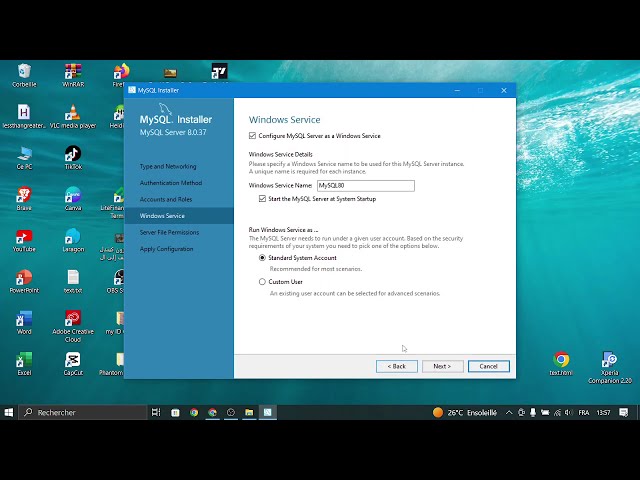640x480 pixels.
Task: Open File Explorer from taskbar
Action: pos(249,413)
